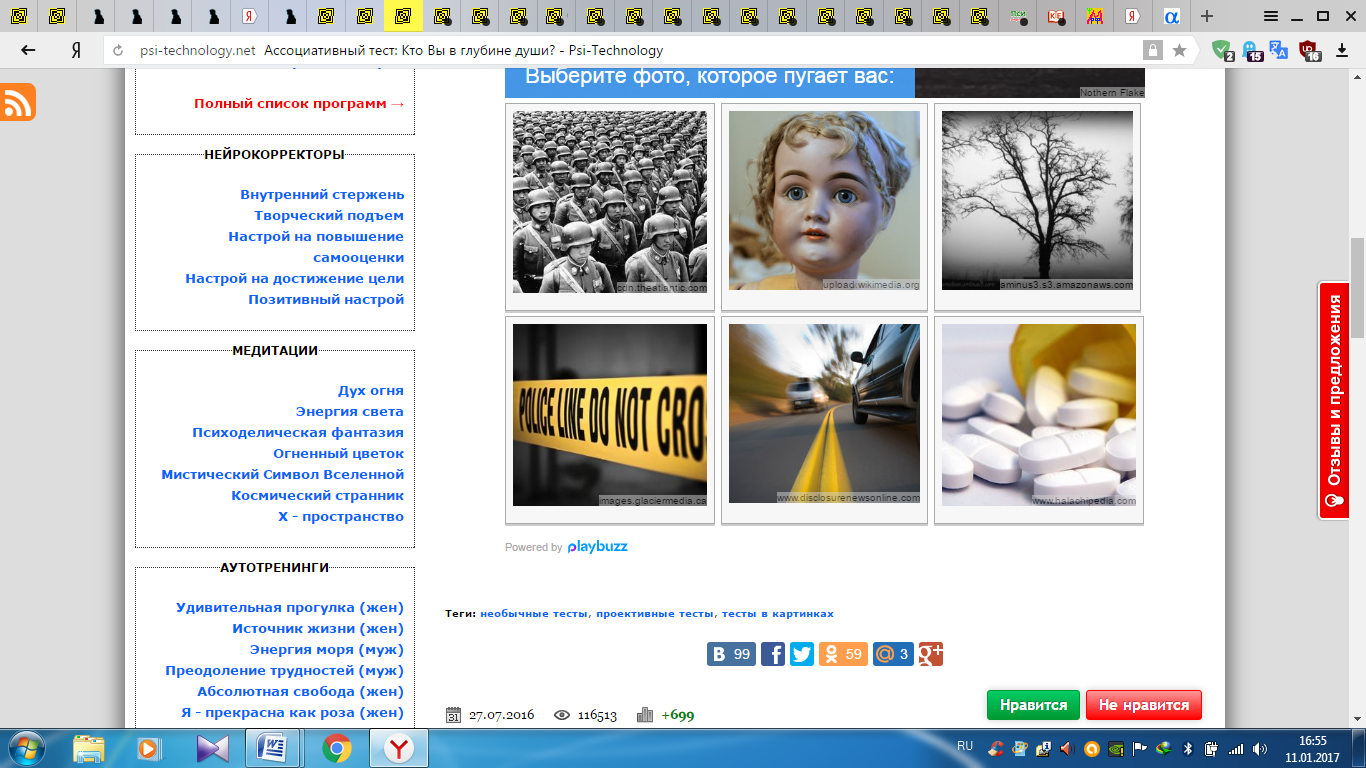Viewport: 1366px width, 768px height.
Task: Open 'Настрой на достижение цели' link
Action: tap(294, 278)
